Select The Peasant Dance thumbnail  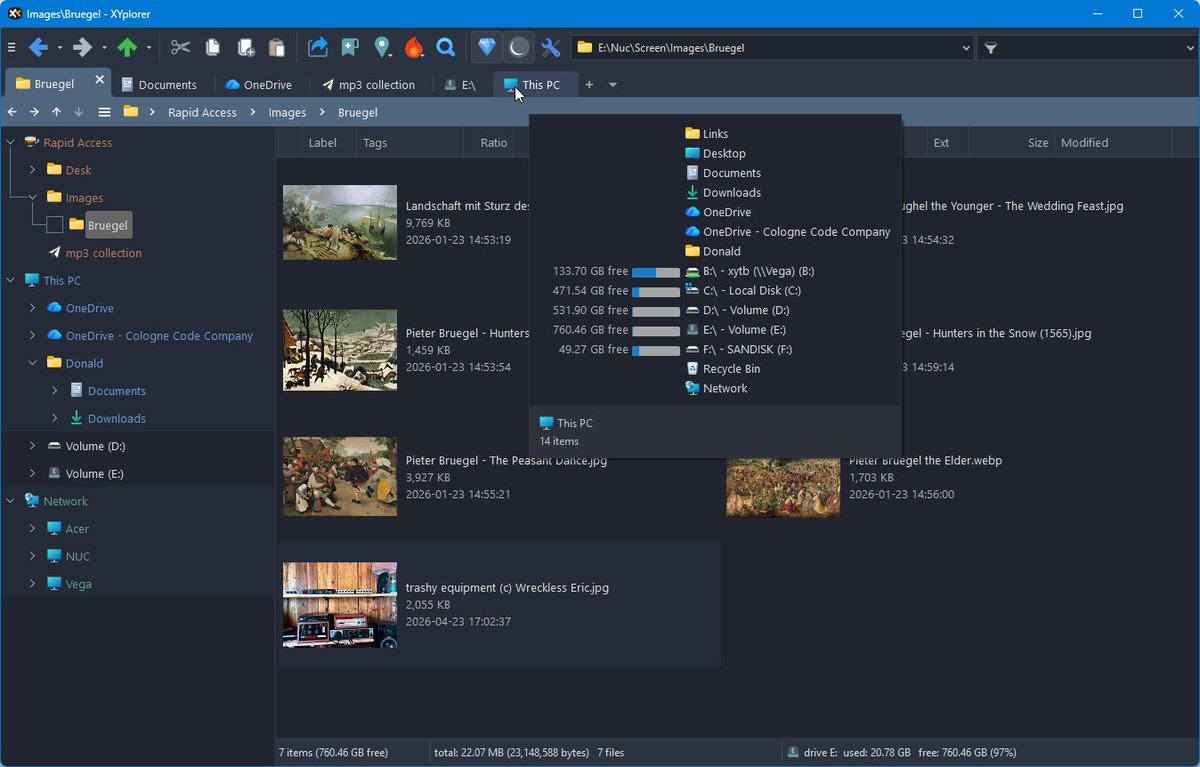pos(340,476)
